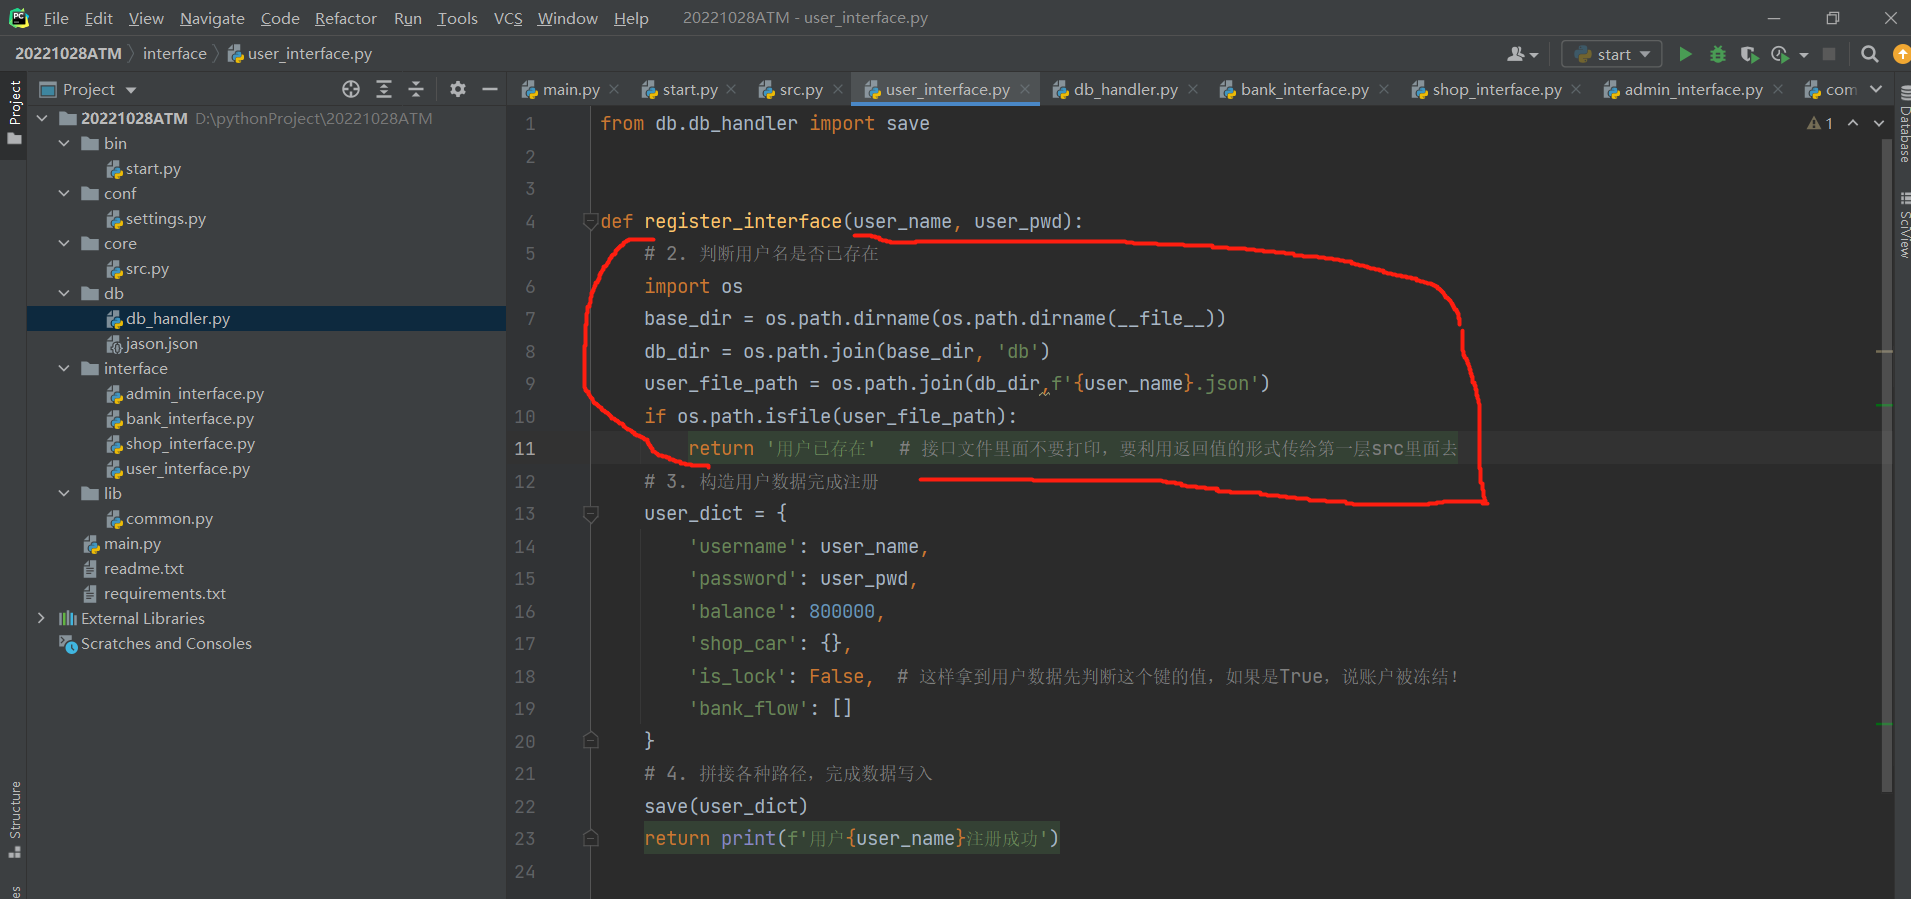Click Select Opened File crosshair icon
Screen dimensions: 1911x899
click(351, 89)
